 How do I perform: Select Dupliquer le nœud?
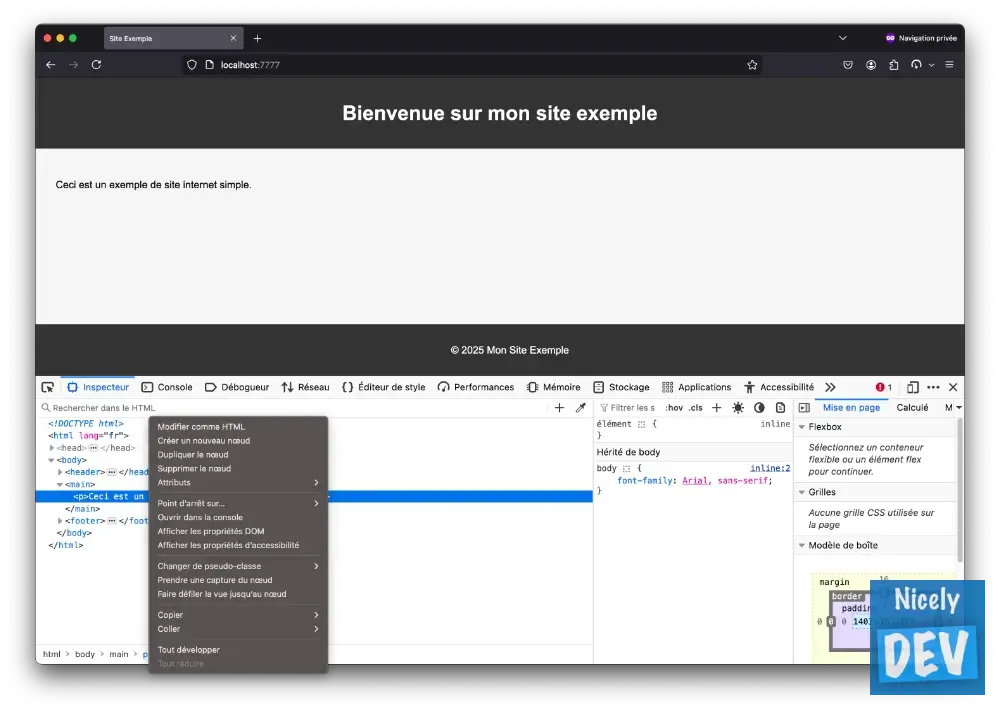point(238,455)
